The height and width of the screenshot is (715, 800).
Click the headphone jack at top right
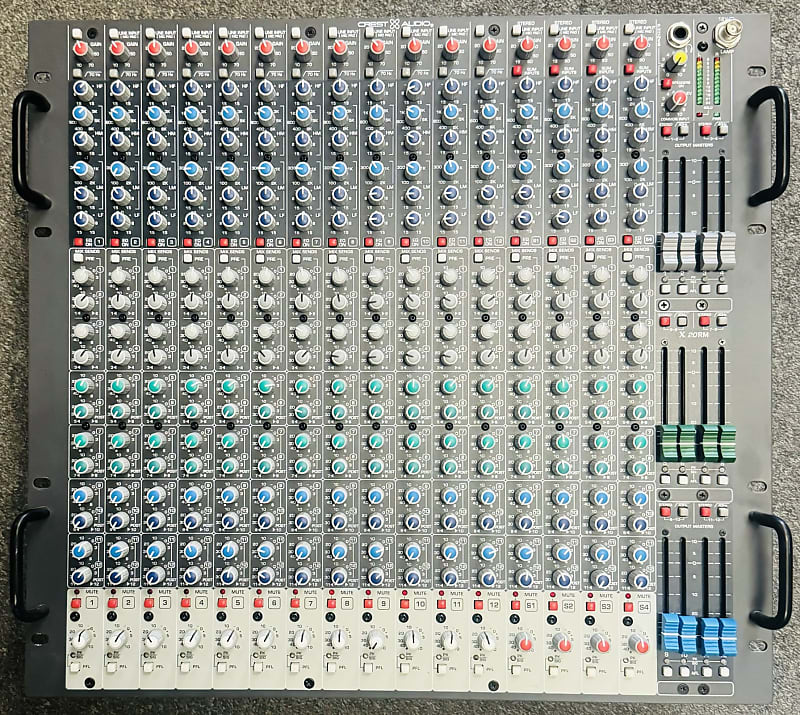tap(679, 34)
